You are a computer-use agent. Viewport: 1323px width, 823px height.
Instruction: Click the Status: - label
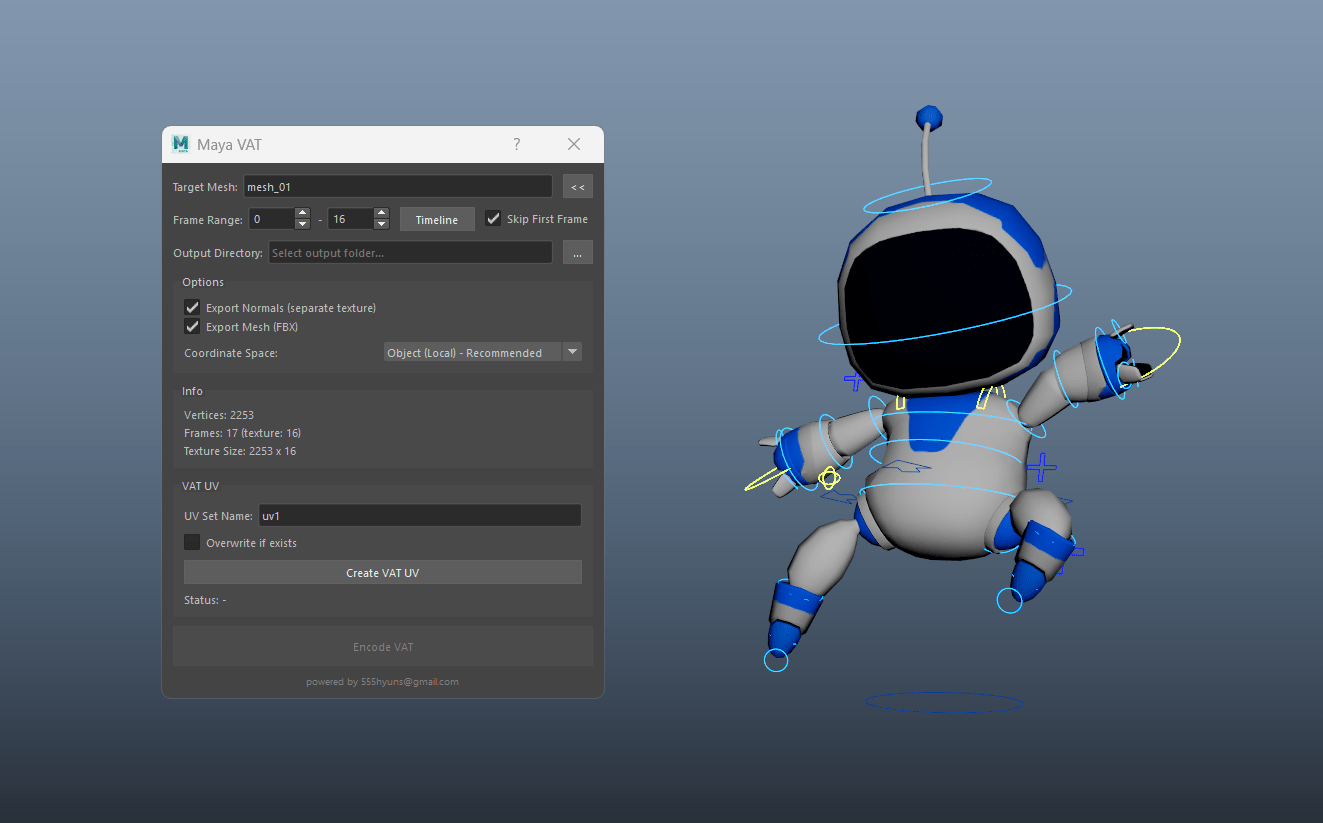tap(205, 600)
